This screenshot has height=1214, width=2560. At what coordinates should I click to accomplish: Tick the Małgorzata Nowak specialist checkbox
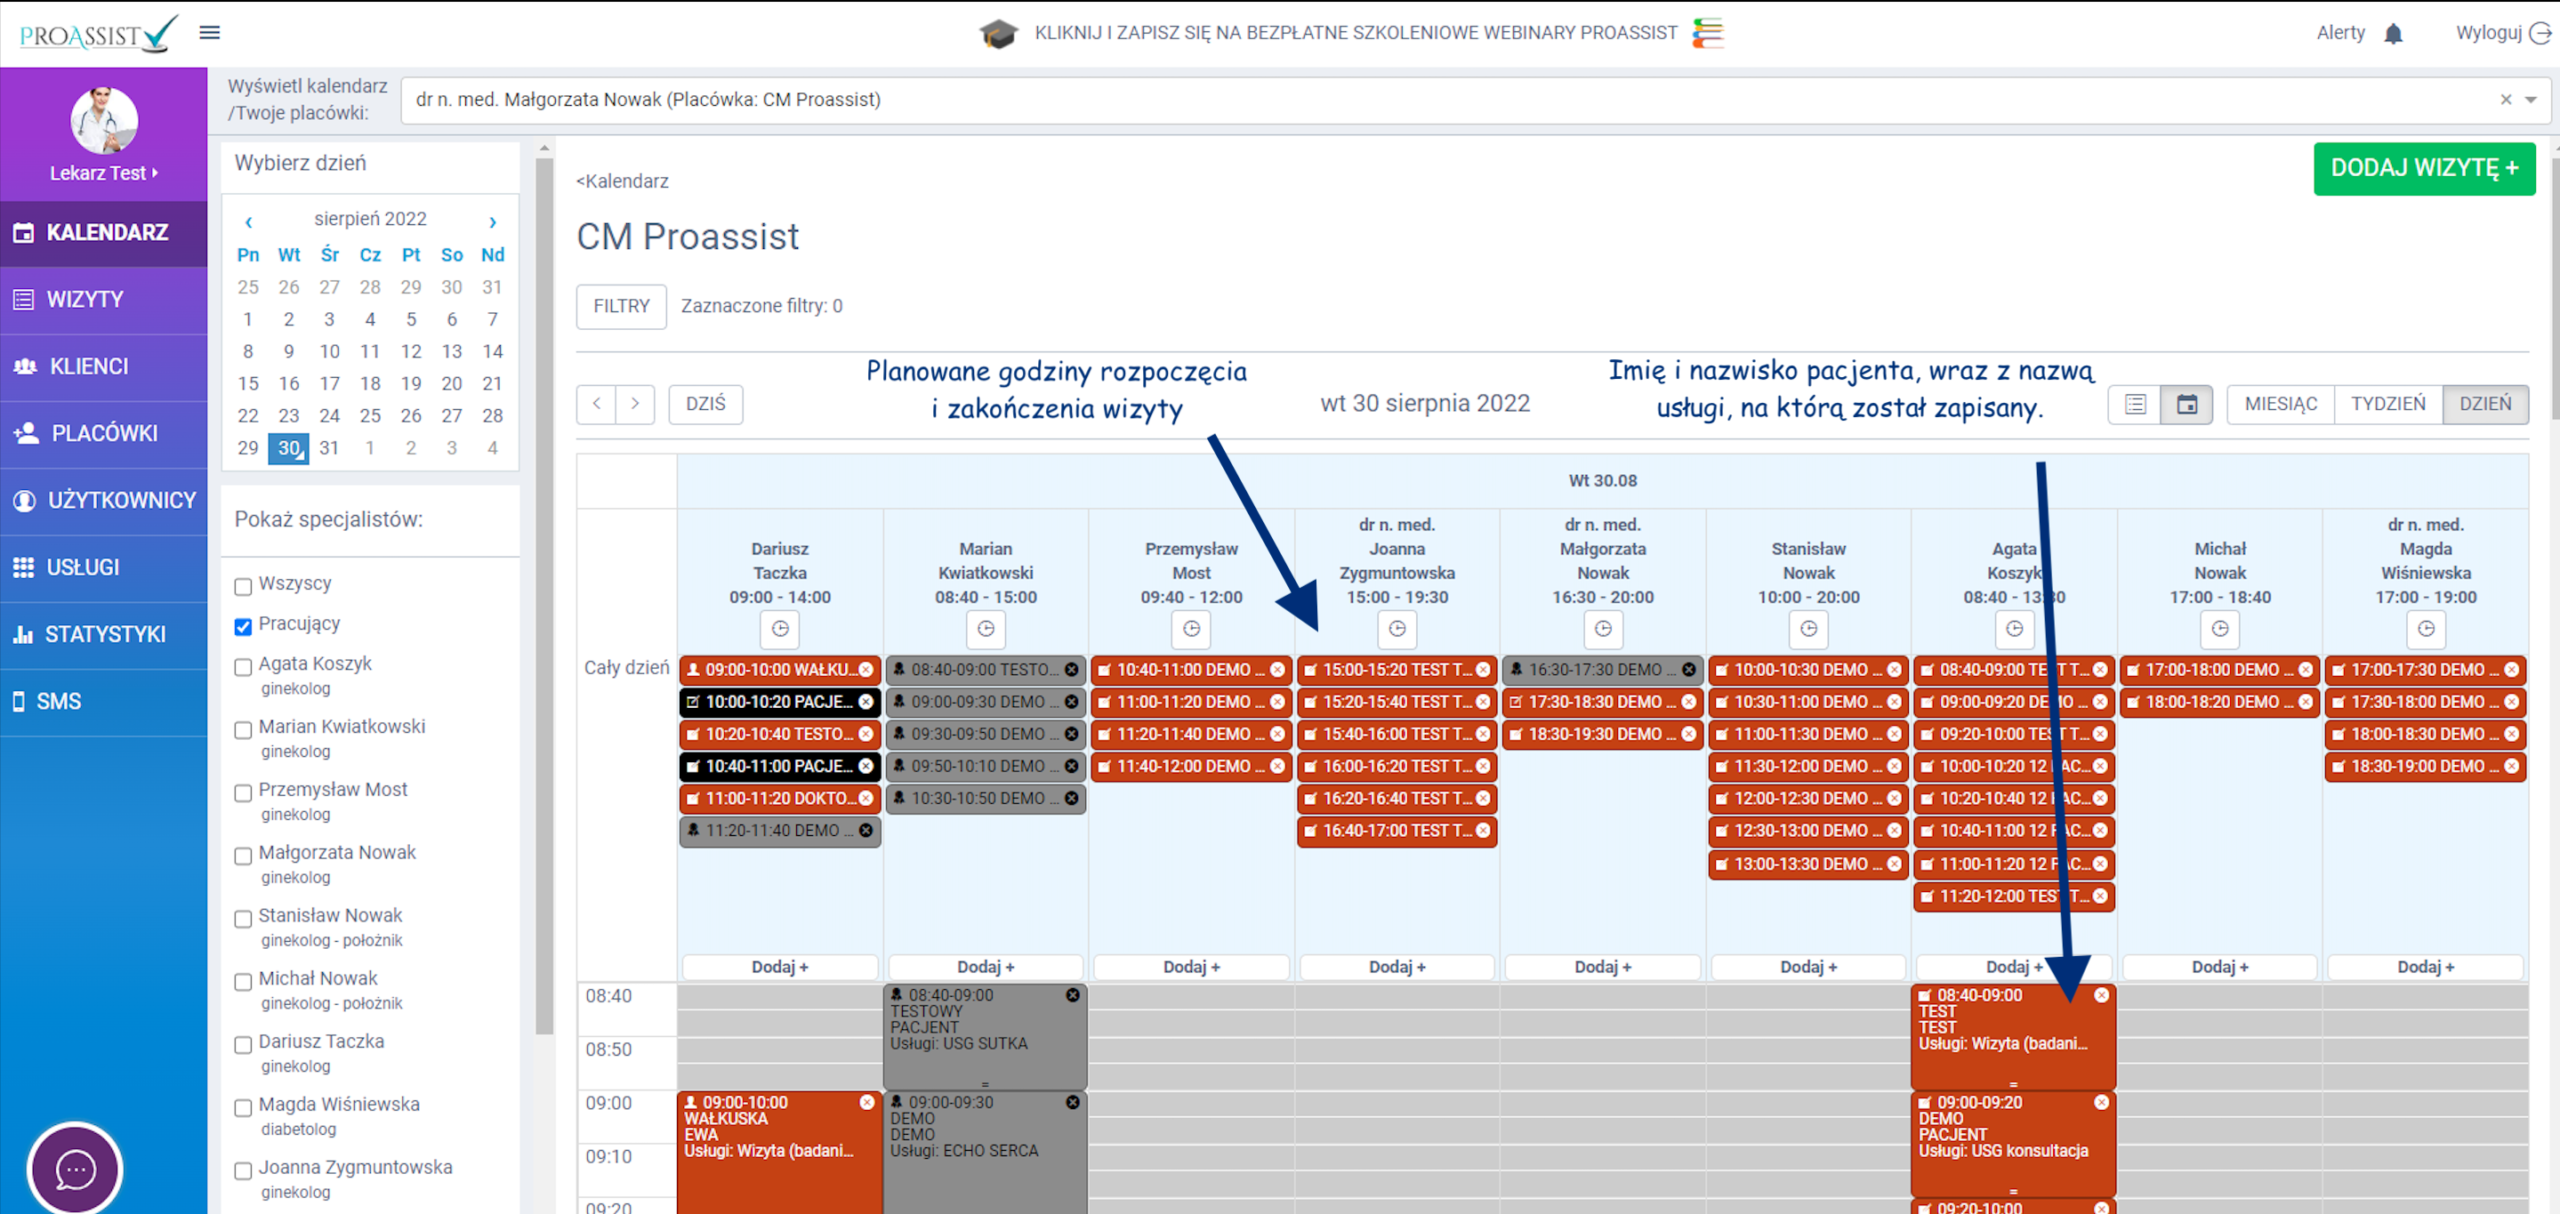pyautogui.click(x=243, y=856)
